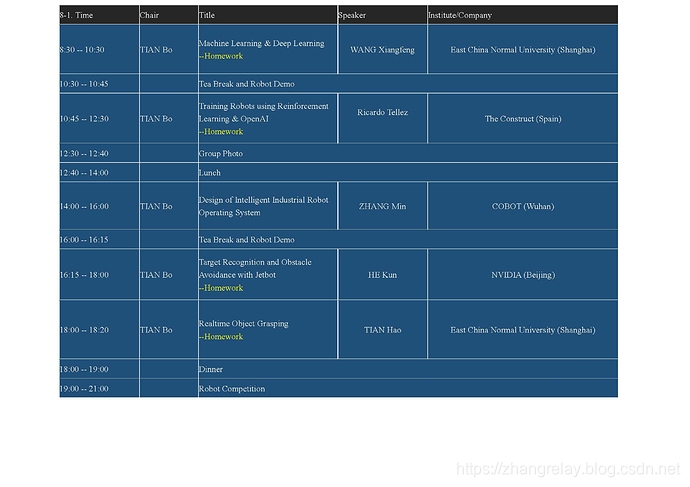Select Tea Break and Robot Demo at 10:30

246,84
